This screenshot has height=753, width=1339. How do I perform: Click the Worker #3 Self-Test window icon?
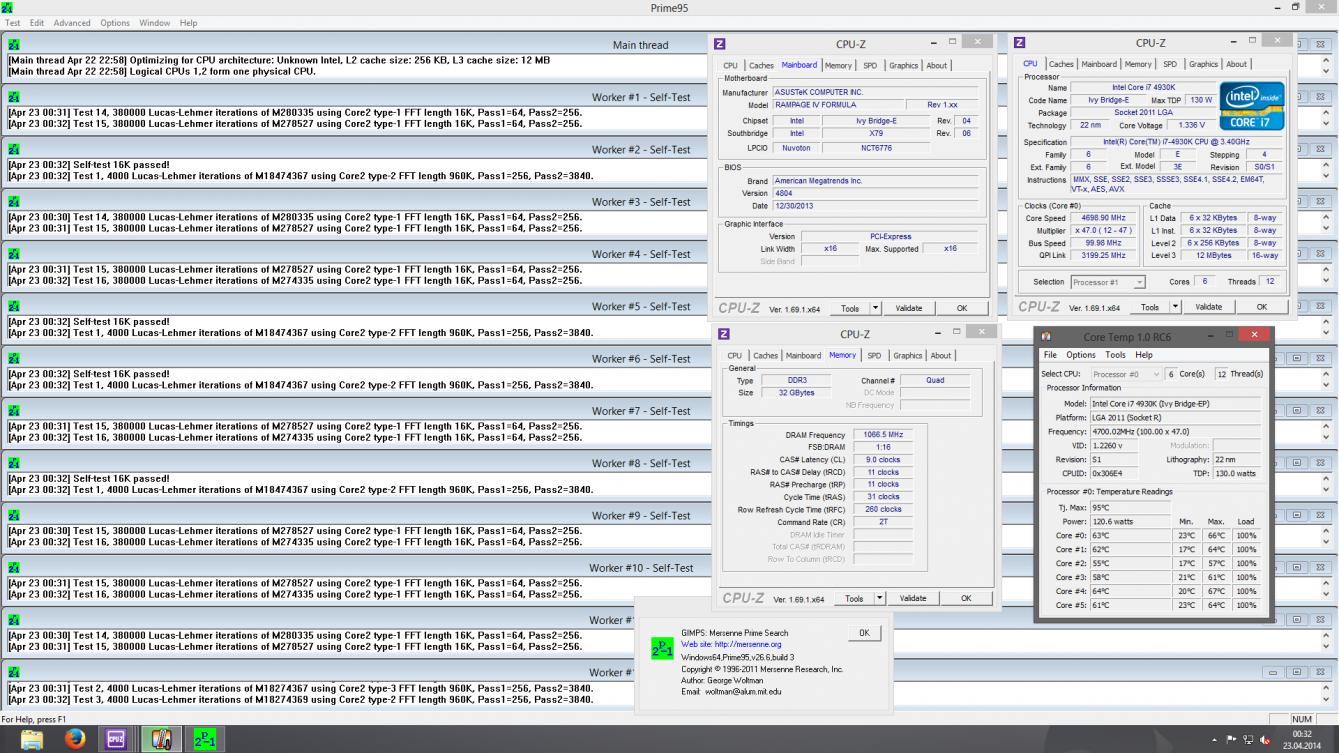(x=14, y=202)
